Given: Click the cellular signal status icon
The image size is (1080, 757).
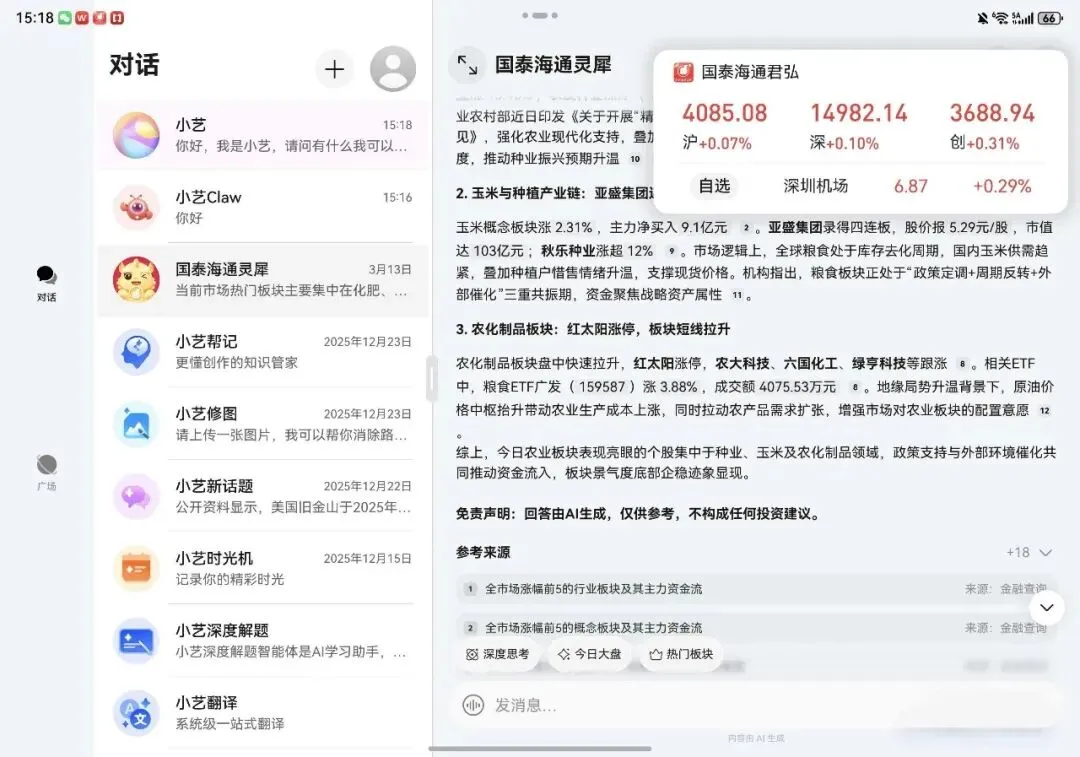Looking at the screenshot, I should [x=1022, y=18].
